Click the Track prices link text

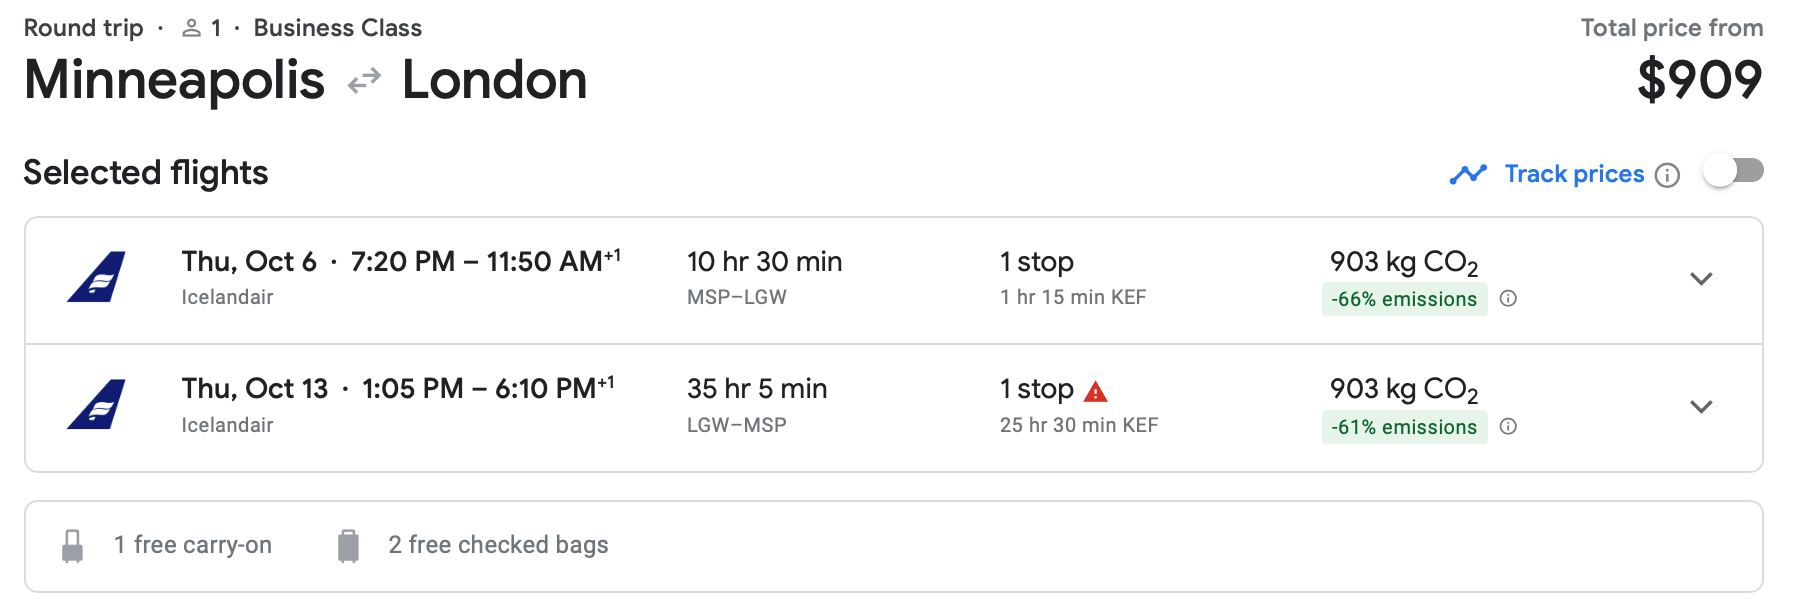pyautogui.click(x=1574, y=174)
